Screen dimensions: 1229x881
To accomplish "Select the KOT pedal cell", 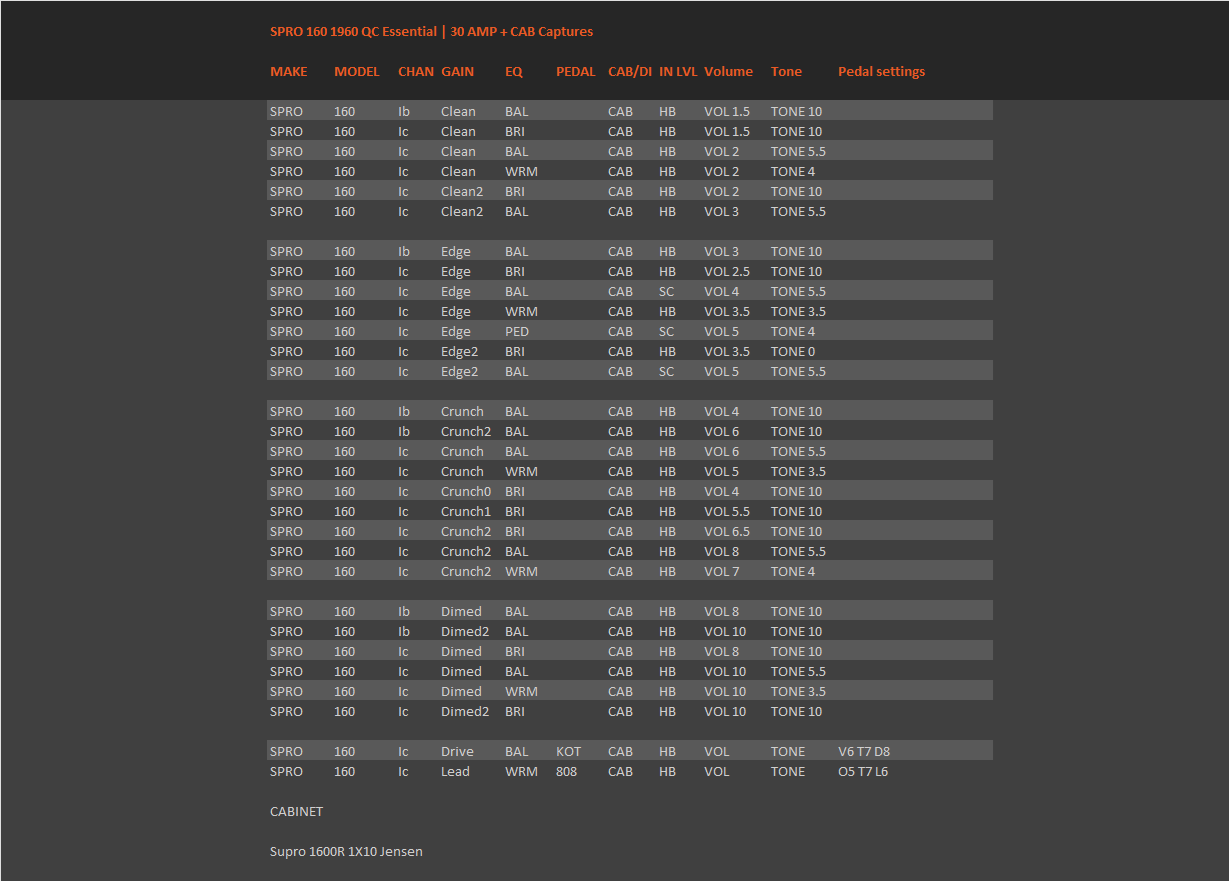I will coord(568,752).
